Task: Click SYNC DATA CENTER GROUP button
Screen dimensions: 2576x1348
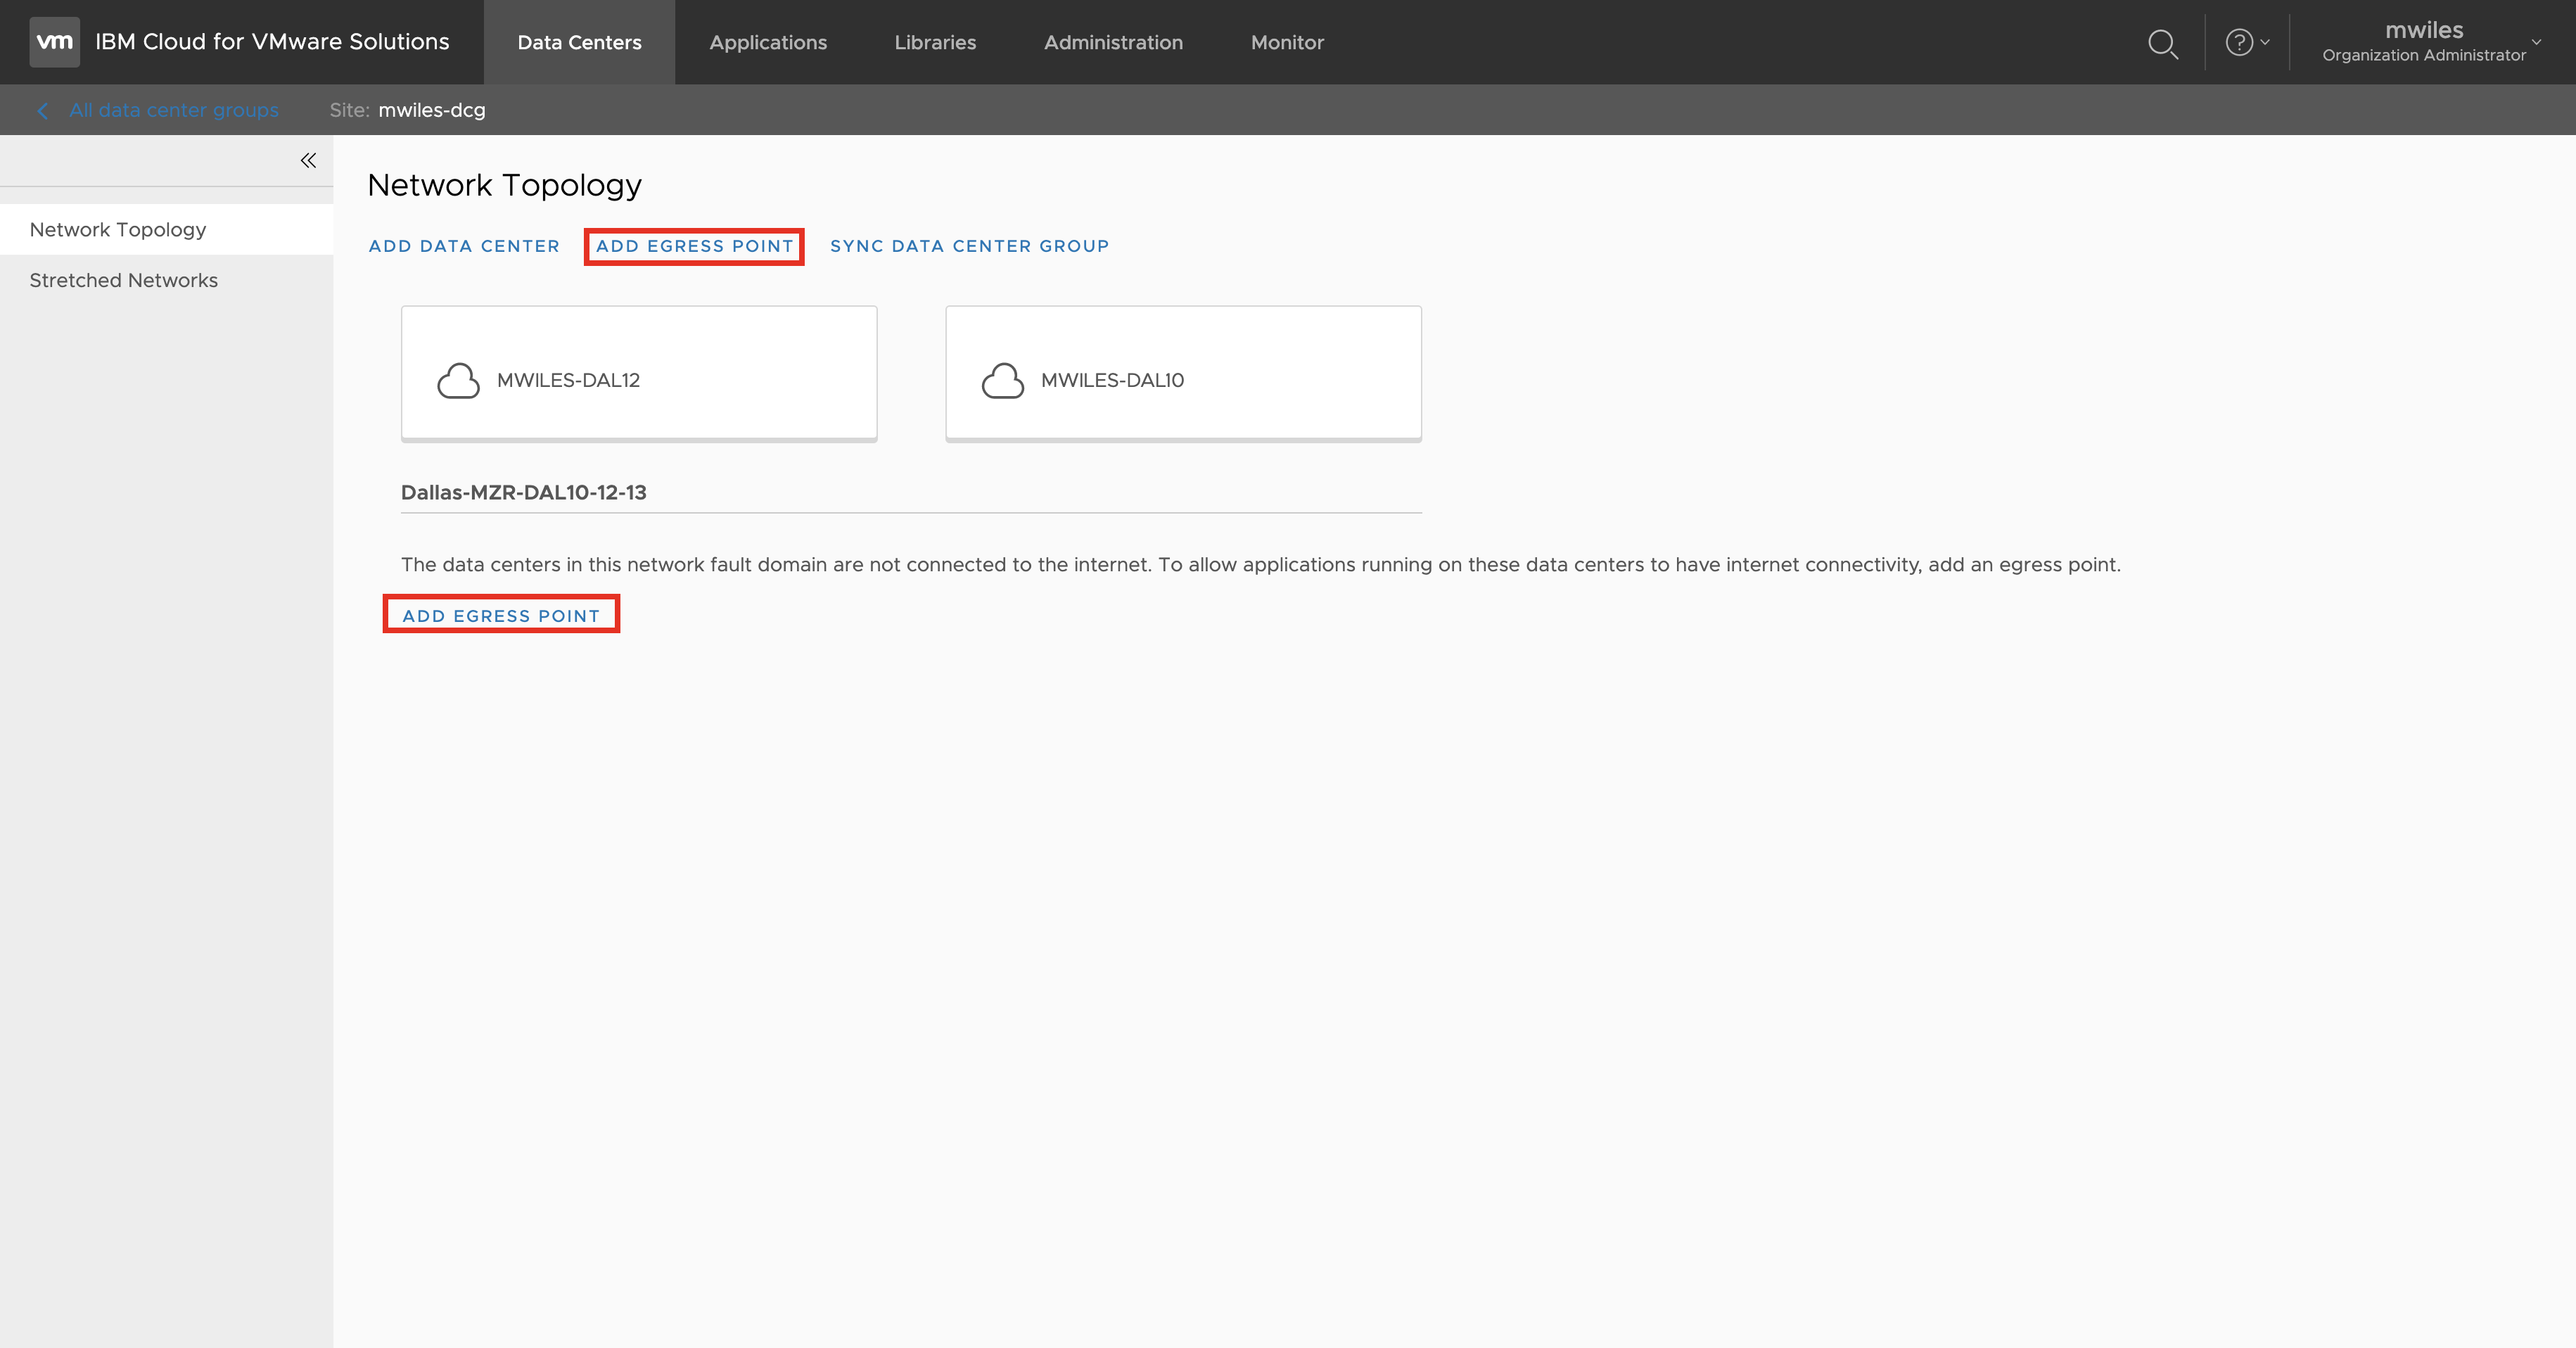Action: coord(969,246)
